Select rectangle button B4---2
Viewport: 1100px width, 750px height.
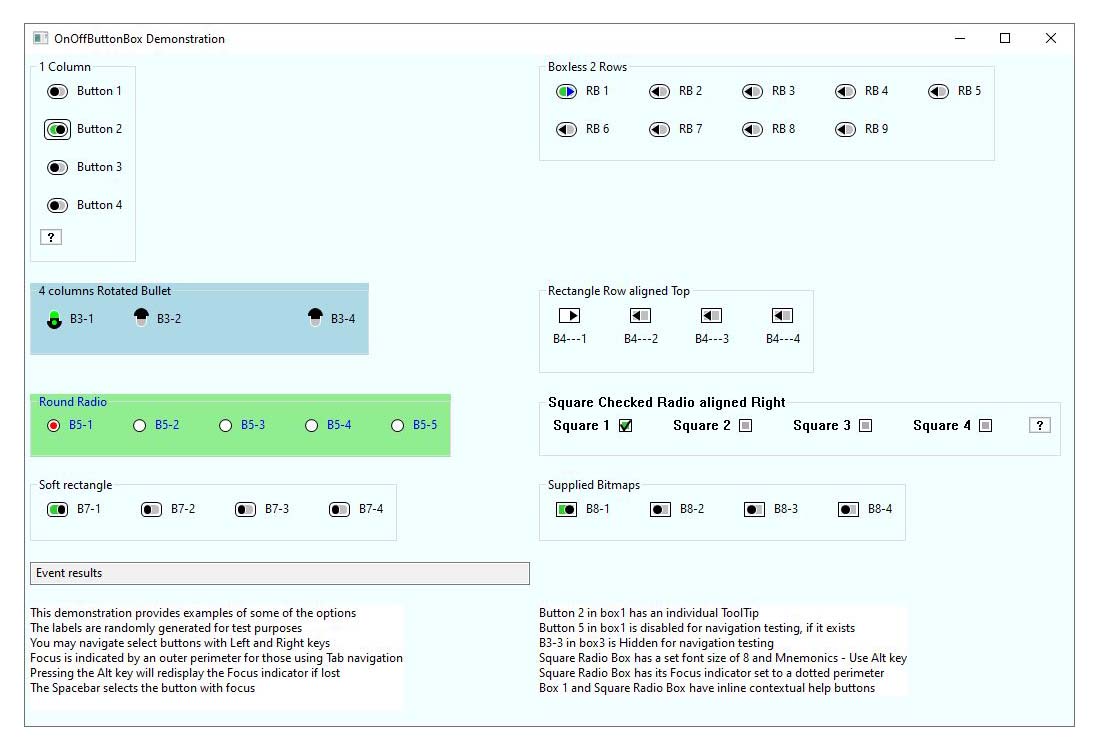640,316
